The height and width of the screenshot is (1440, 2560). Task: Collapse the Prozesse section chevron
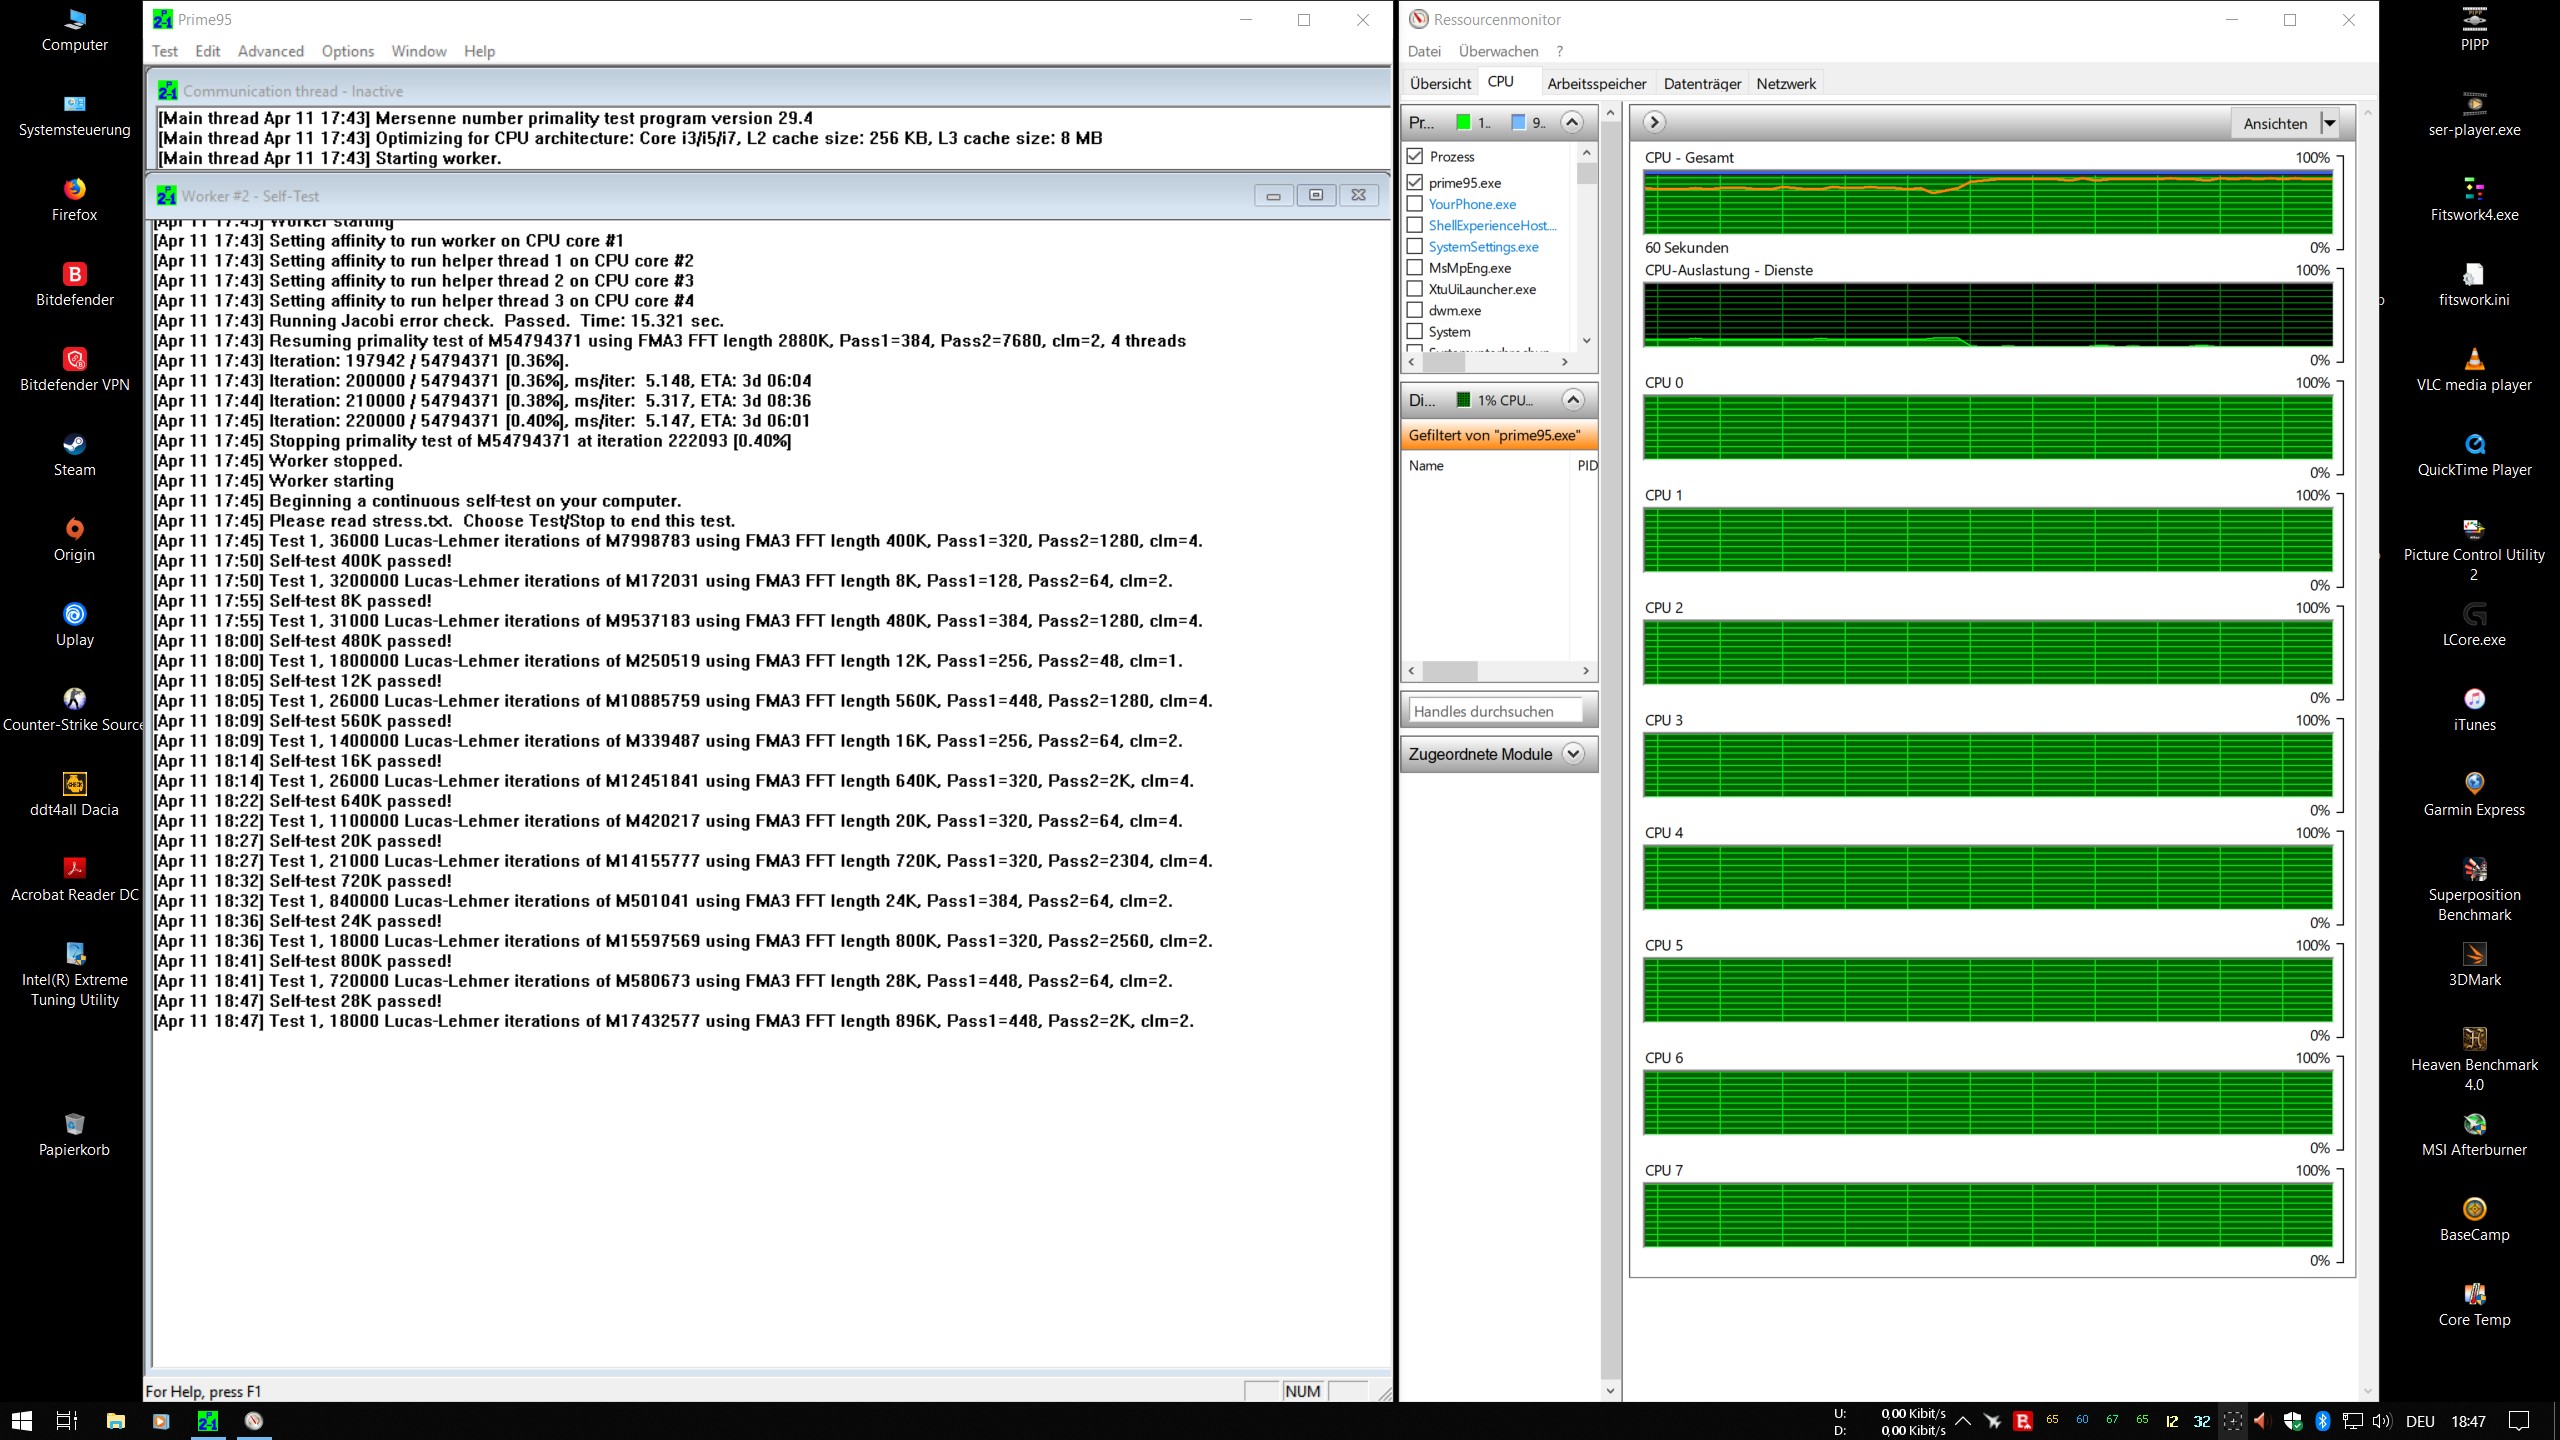point(1572,122)
